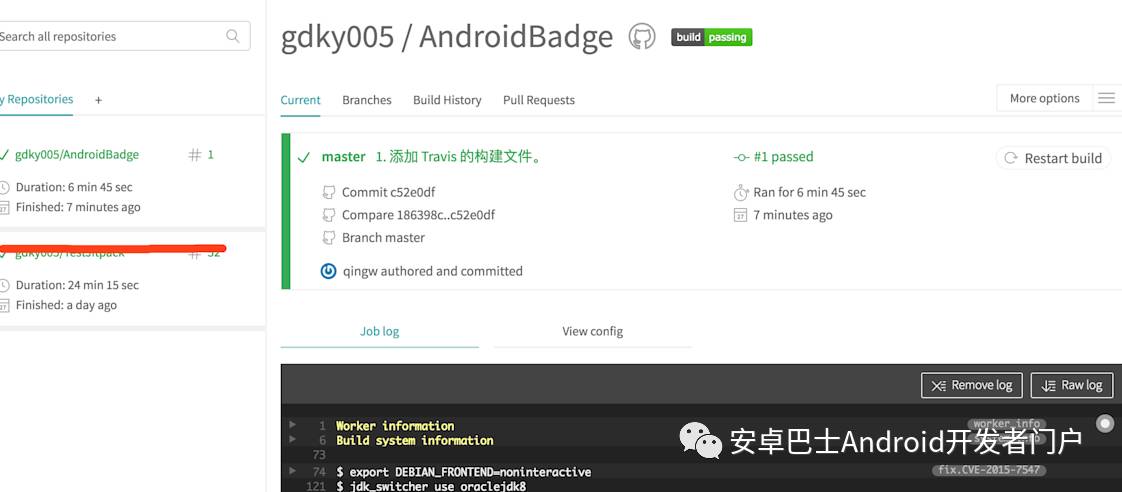
Task: Click icon beside Branch master
Action: coord(329,237)
